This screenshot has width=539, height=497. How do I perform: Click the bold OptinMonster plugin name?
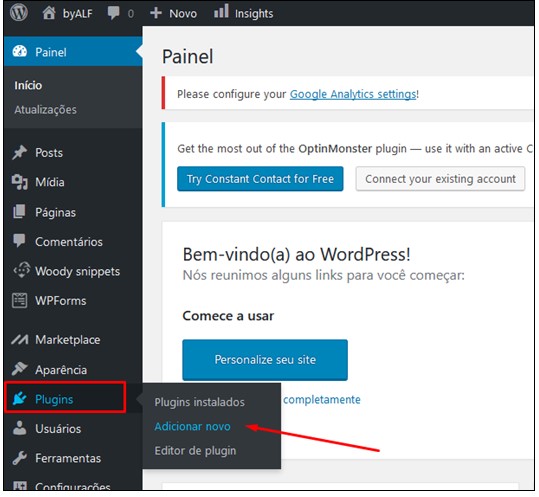pos(335,149)
